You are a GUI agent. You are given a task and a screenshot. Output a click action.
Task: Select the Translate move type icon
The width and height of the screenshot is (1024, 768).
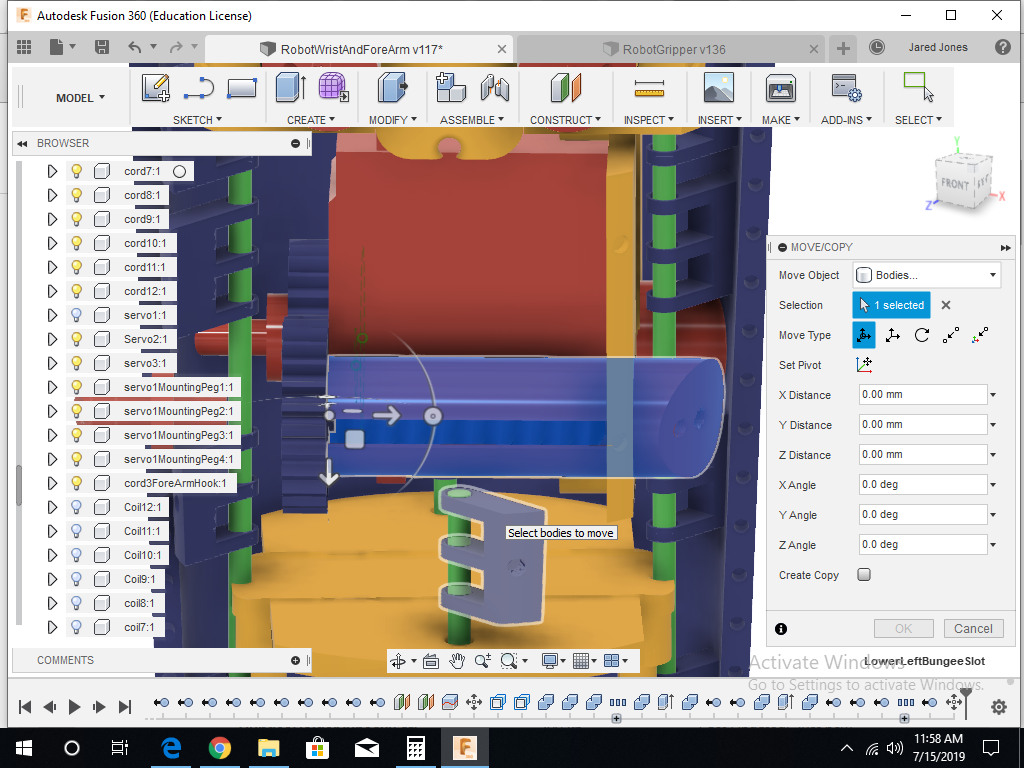pos(893,335)
